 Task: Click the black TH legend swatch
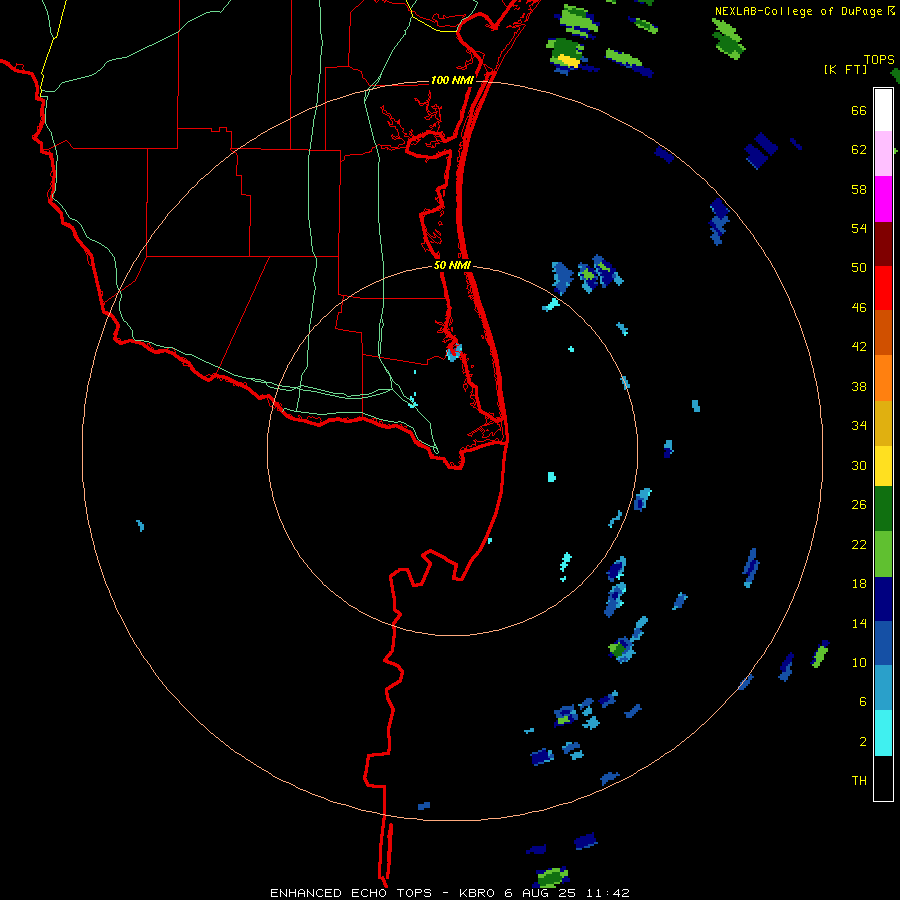tap(883, 778)
